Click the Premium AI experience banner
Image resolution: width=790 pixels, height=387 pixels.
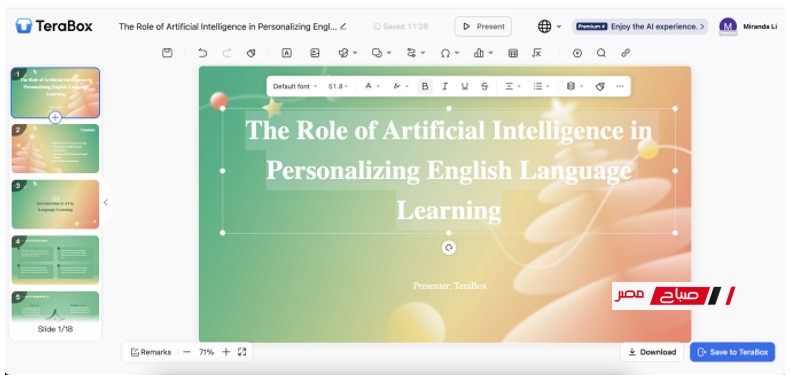(x=640, y=26)
